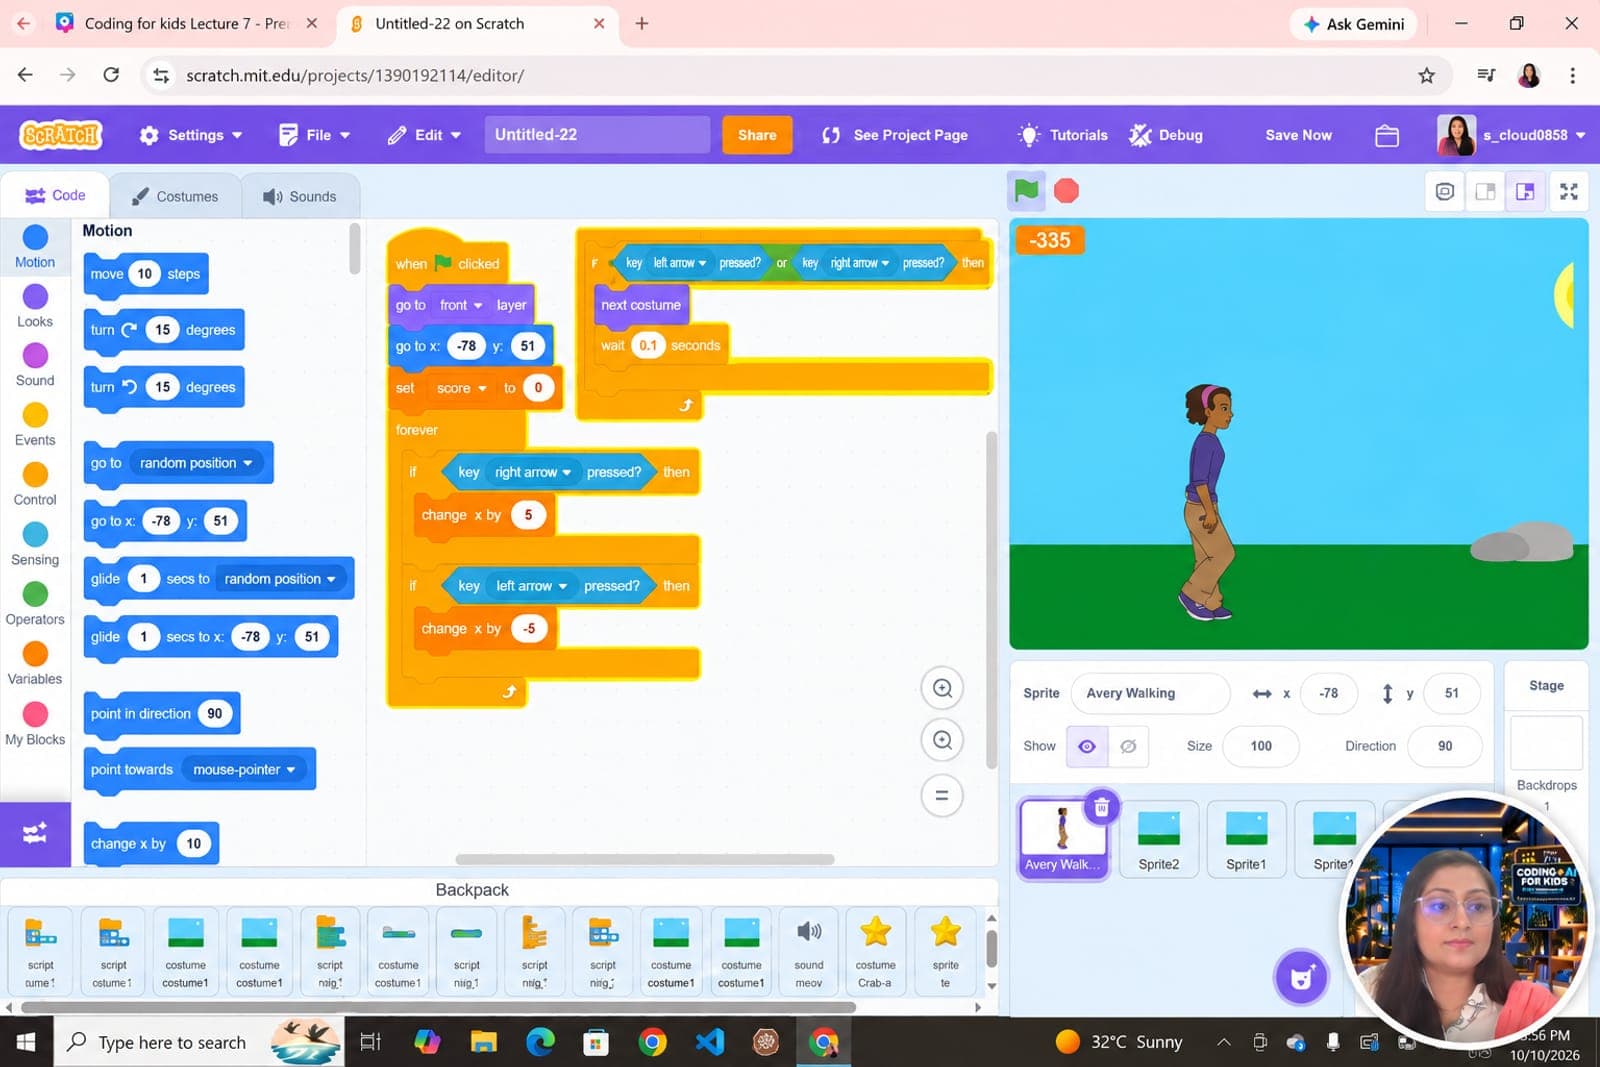Open the Events block category
1600x1067 pixels.
point(35,425)
